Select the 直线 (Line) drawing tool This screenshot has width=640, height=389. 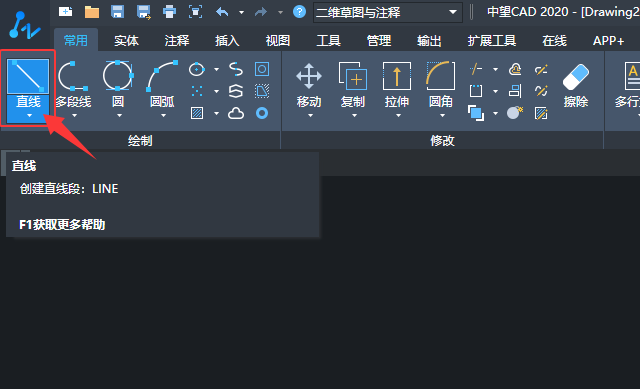28,76
